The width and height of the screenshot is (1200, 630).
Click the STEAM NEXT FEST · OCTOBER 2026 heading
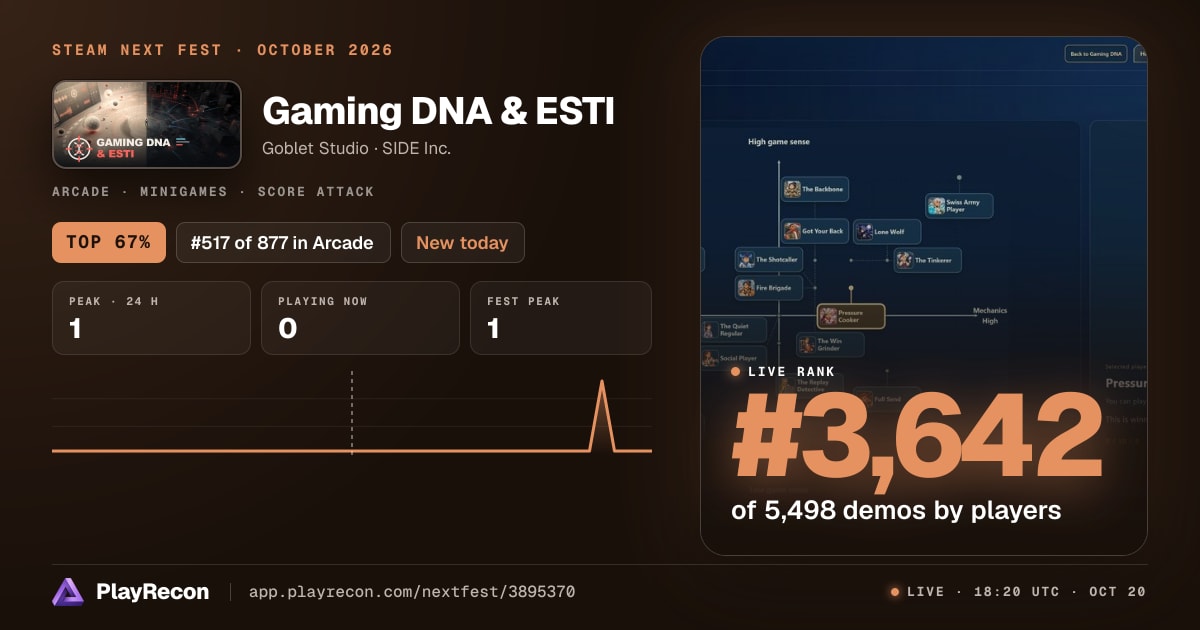pyautogui.click(x=222, y=50)
